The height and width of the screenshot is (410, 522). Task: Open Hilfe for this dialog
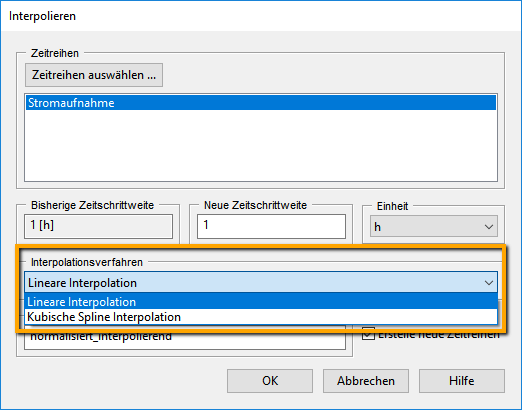click(462, 381)
